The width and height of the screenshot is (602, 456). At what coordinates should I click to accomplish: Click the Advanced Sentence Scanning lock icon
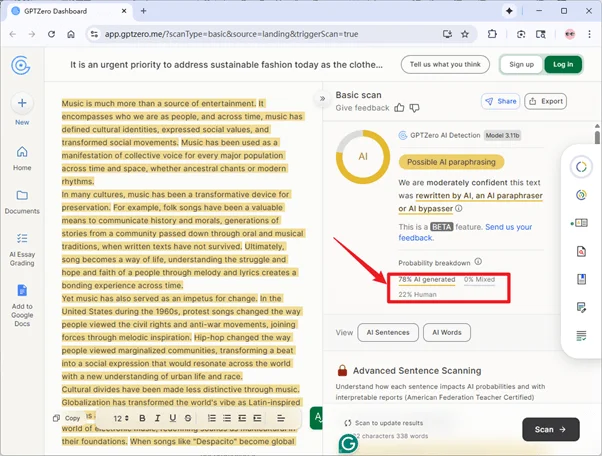coord(342,370)
